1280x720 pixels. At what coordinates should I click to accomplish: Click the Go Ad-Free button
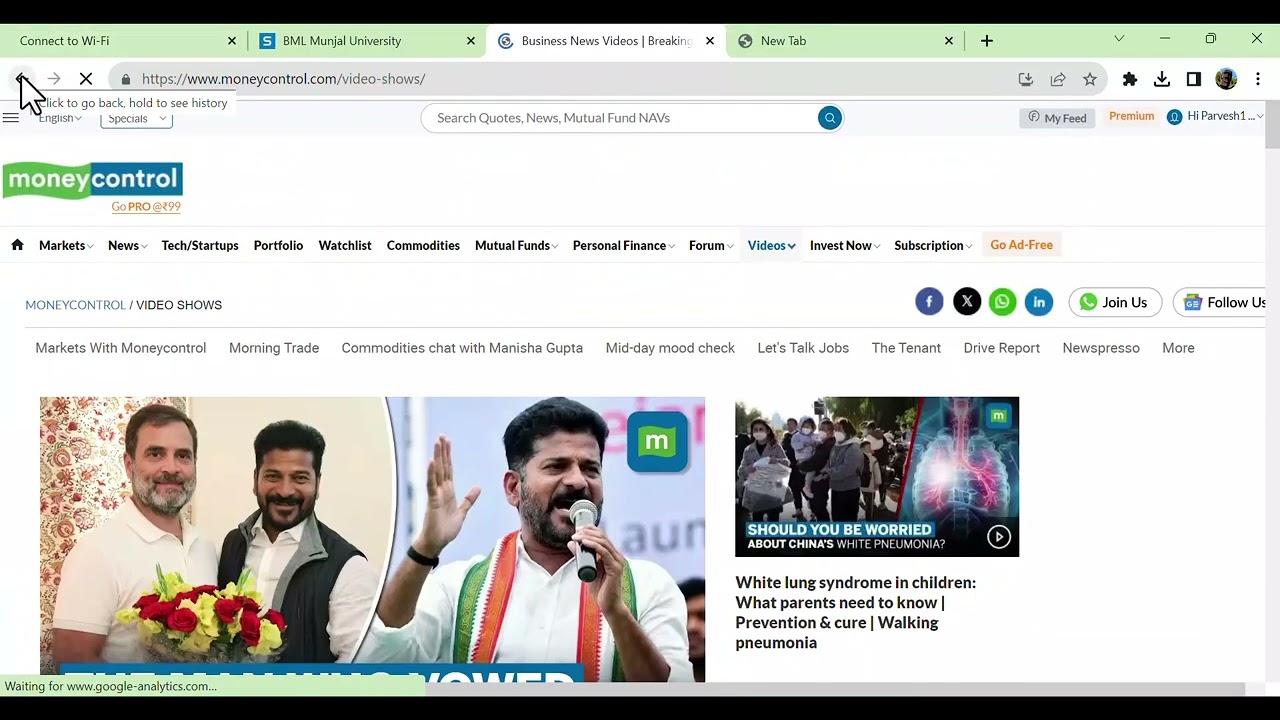pos(1021,245)
